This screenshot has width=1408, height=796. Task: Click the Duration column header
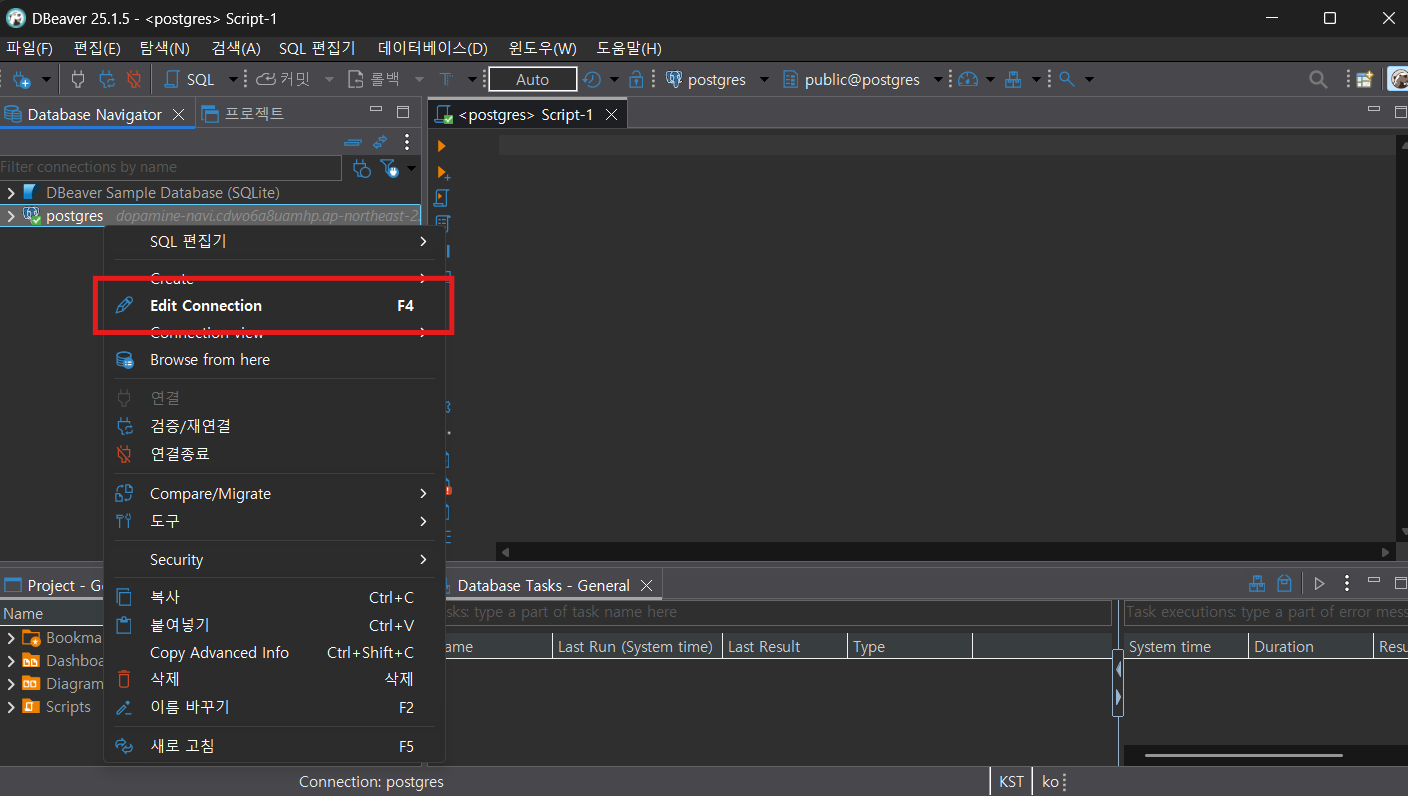pyautogui.click(x=1311, y=647)
